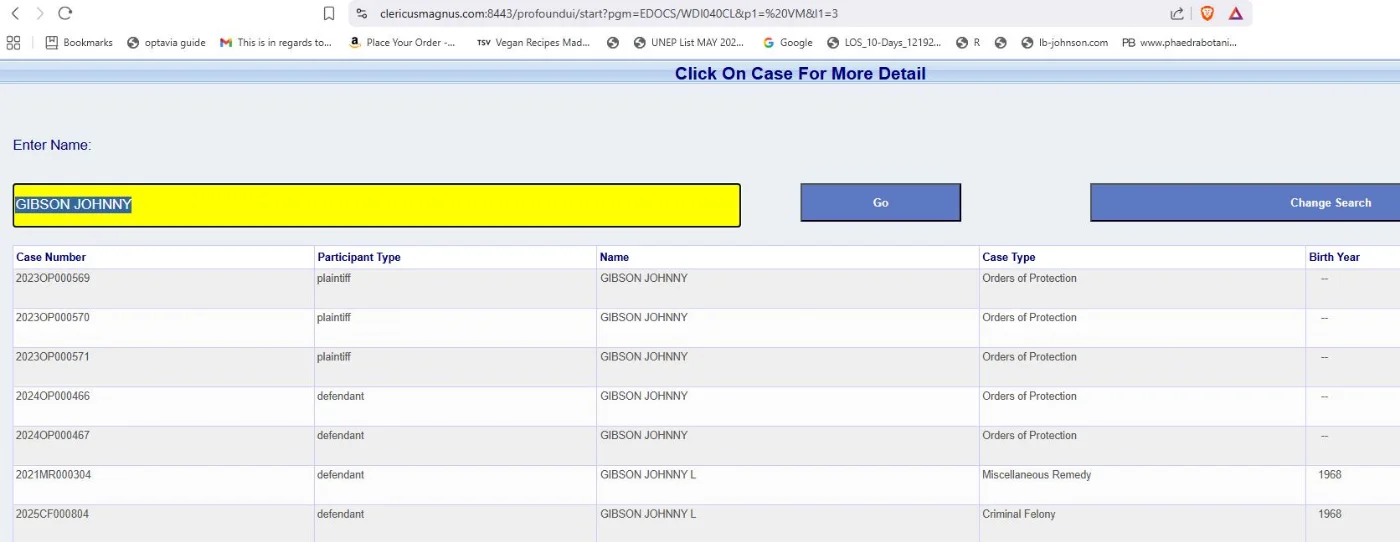Open Brave Shields lion icon
The width and height of the screenshot is (1400, 542).
click(x=1207, y=13)
